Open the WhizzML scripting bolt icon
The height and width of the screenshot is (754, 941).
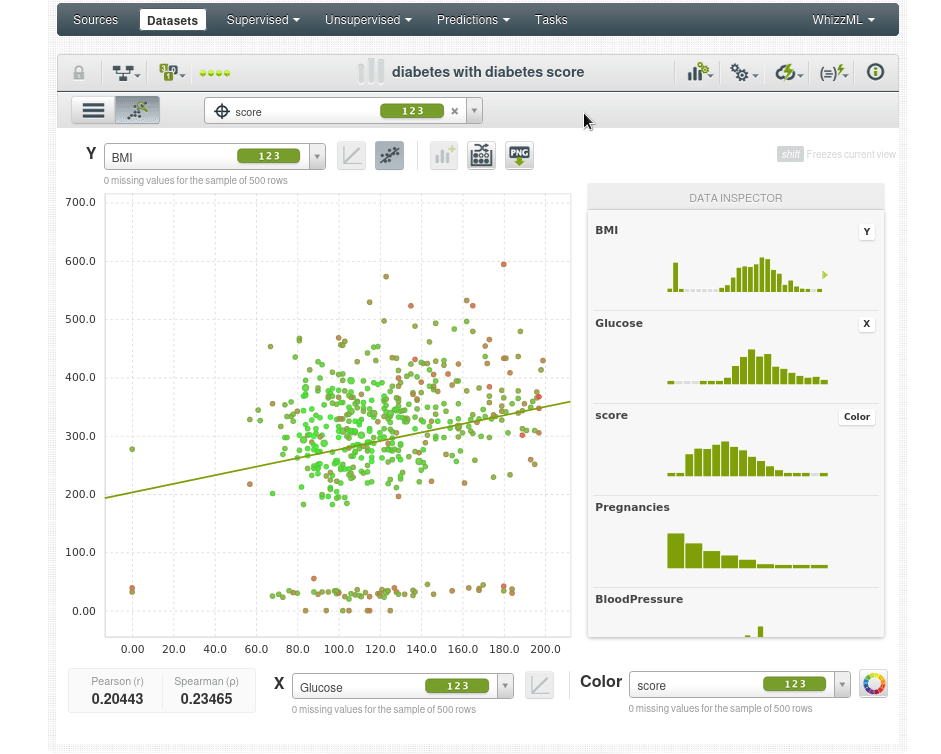(x=832, y=73)
